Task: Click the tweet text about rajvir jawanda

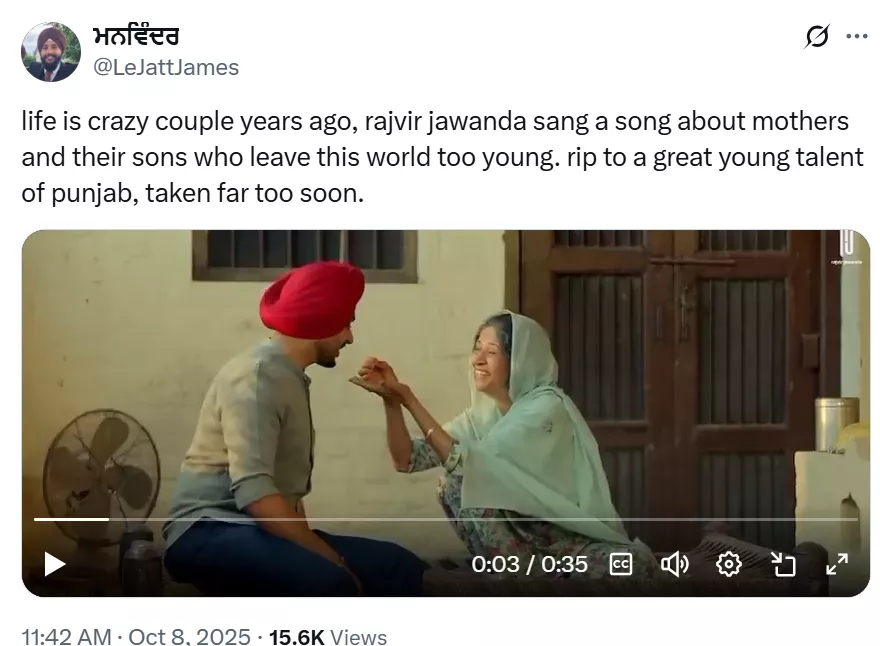Action: click(442, 157)
